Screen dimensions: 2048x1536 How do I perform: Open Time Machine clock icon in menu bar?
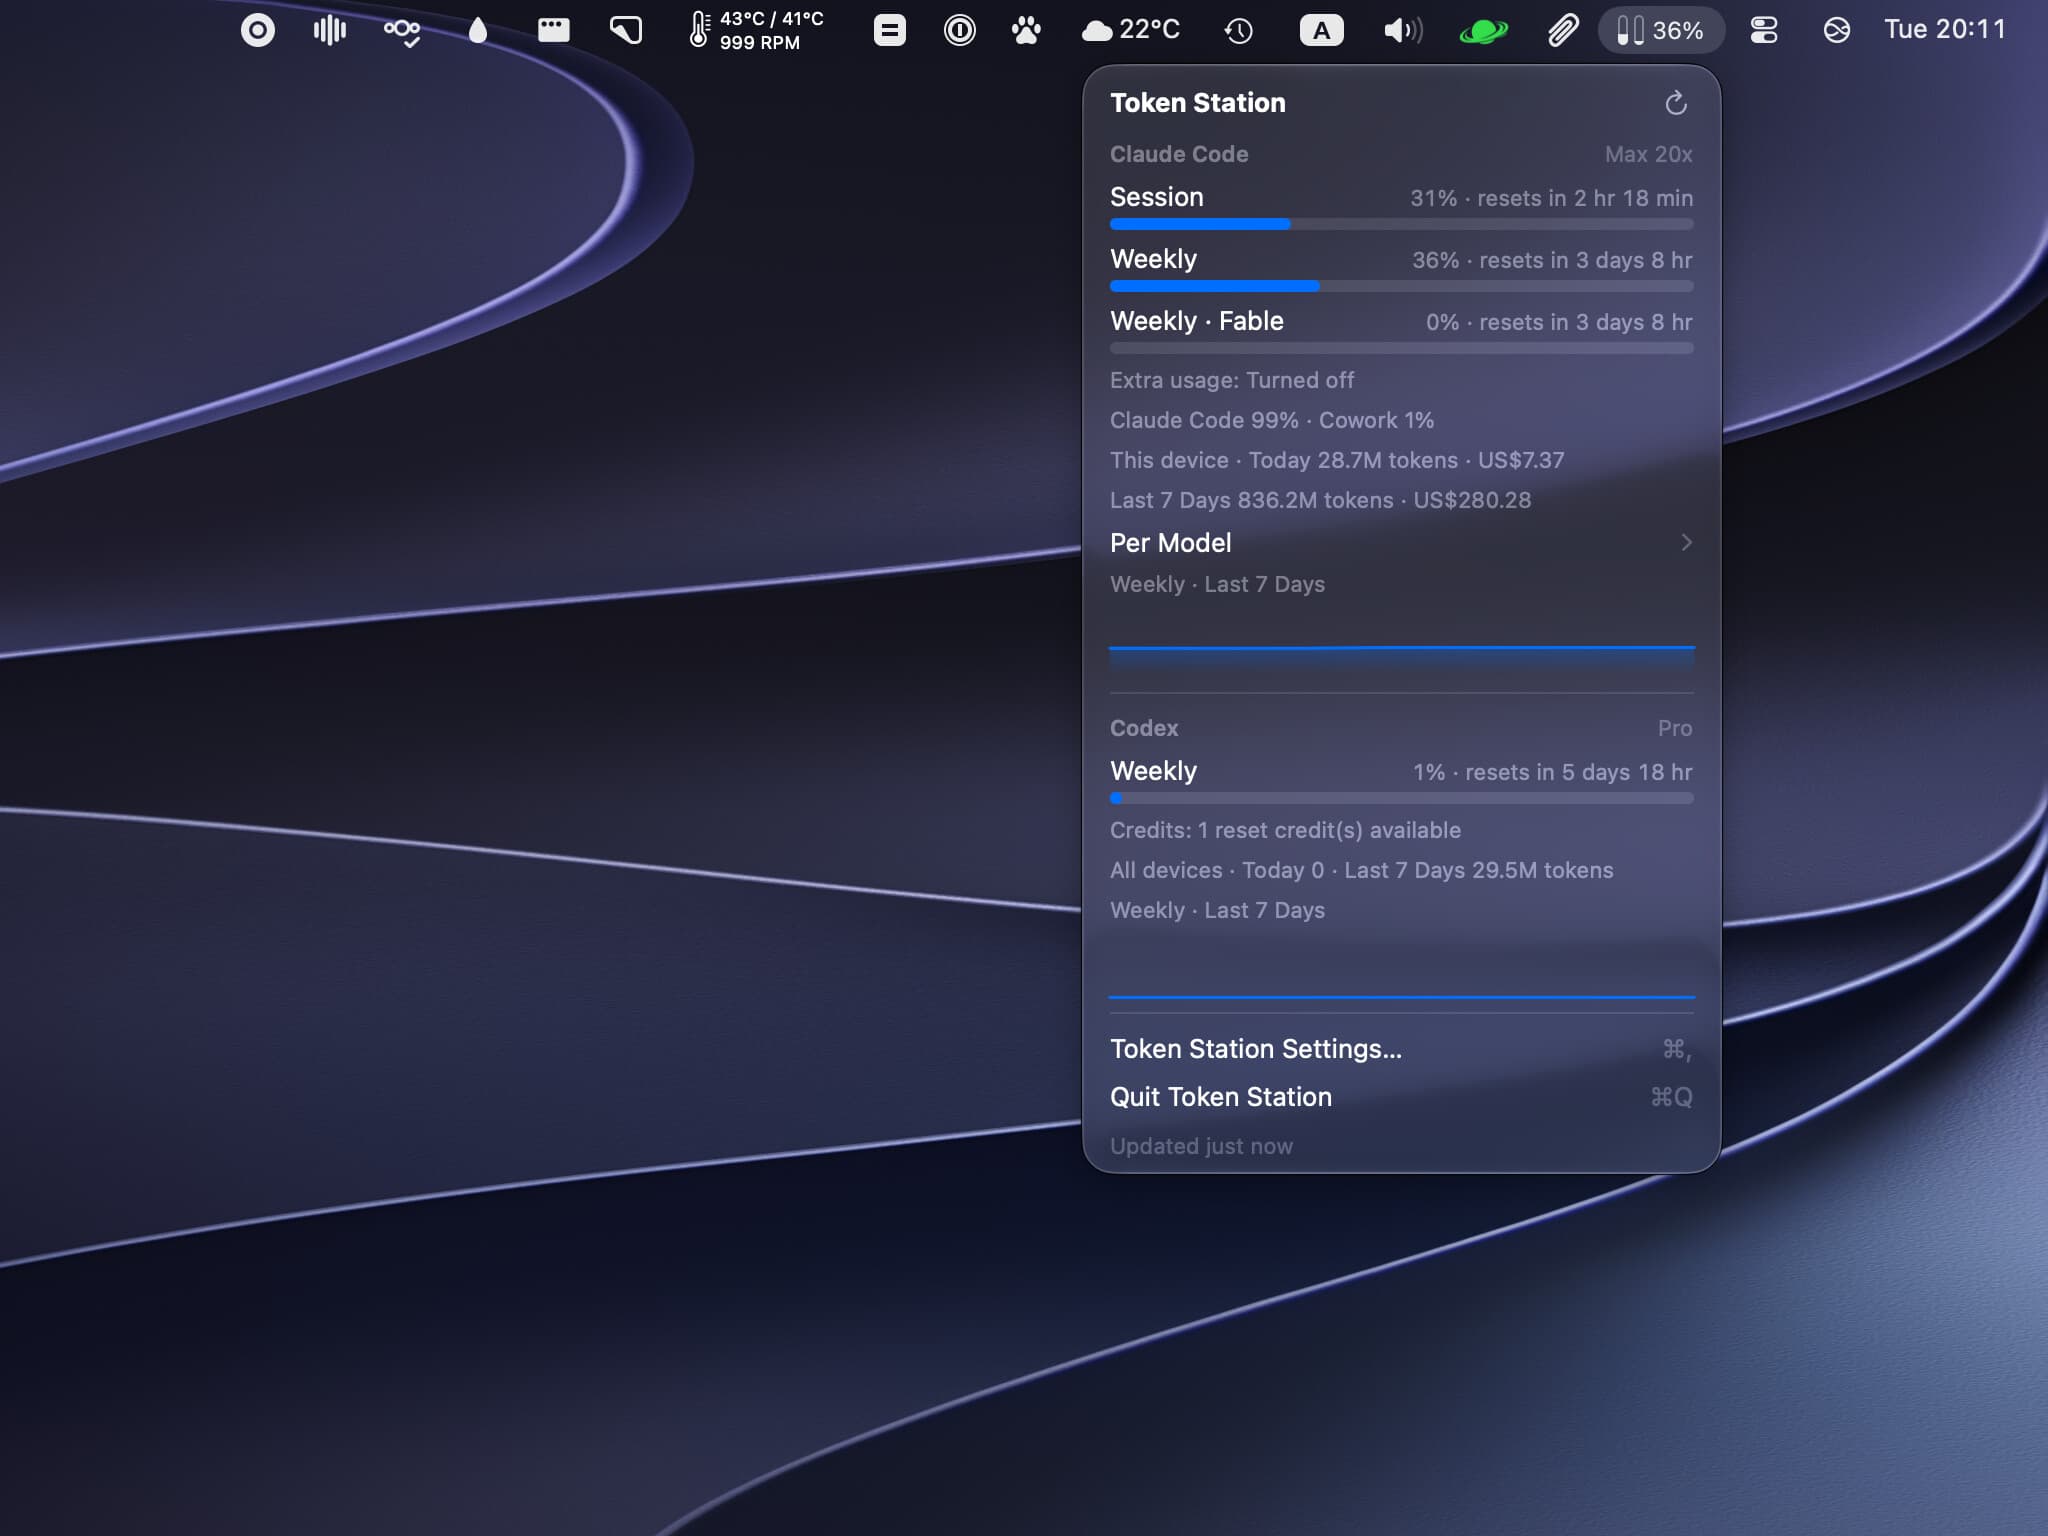coord(1239,31)
